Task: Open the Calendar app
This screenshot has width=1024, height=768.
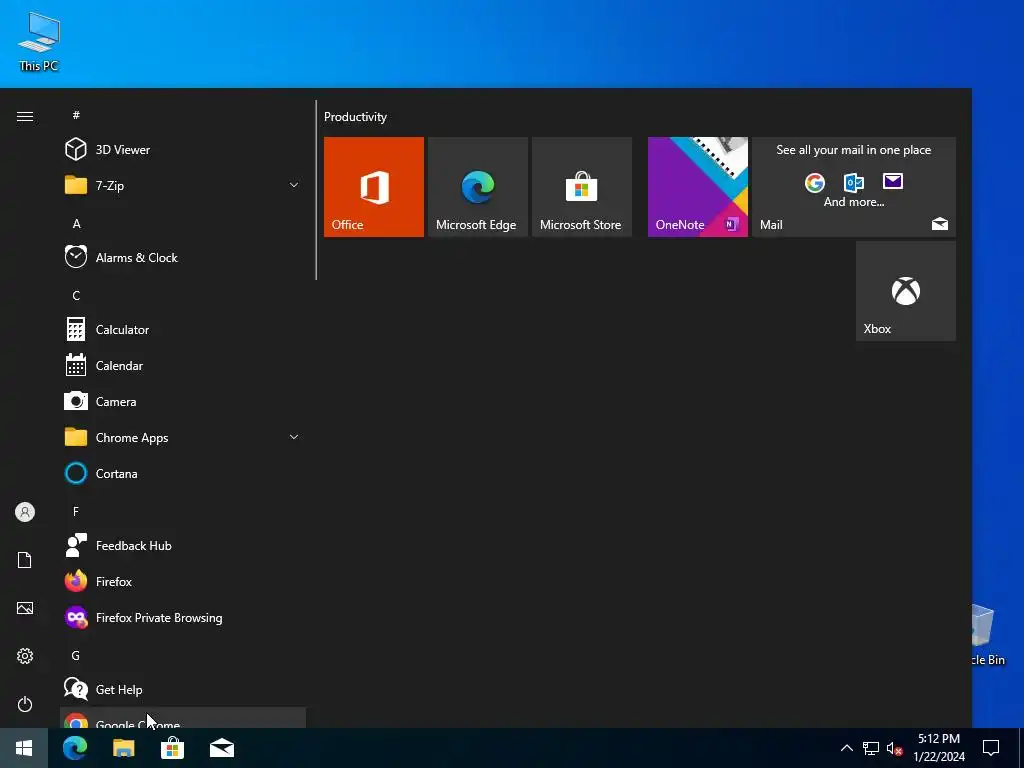Action: coord(183,365)
